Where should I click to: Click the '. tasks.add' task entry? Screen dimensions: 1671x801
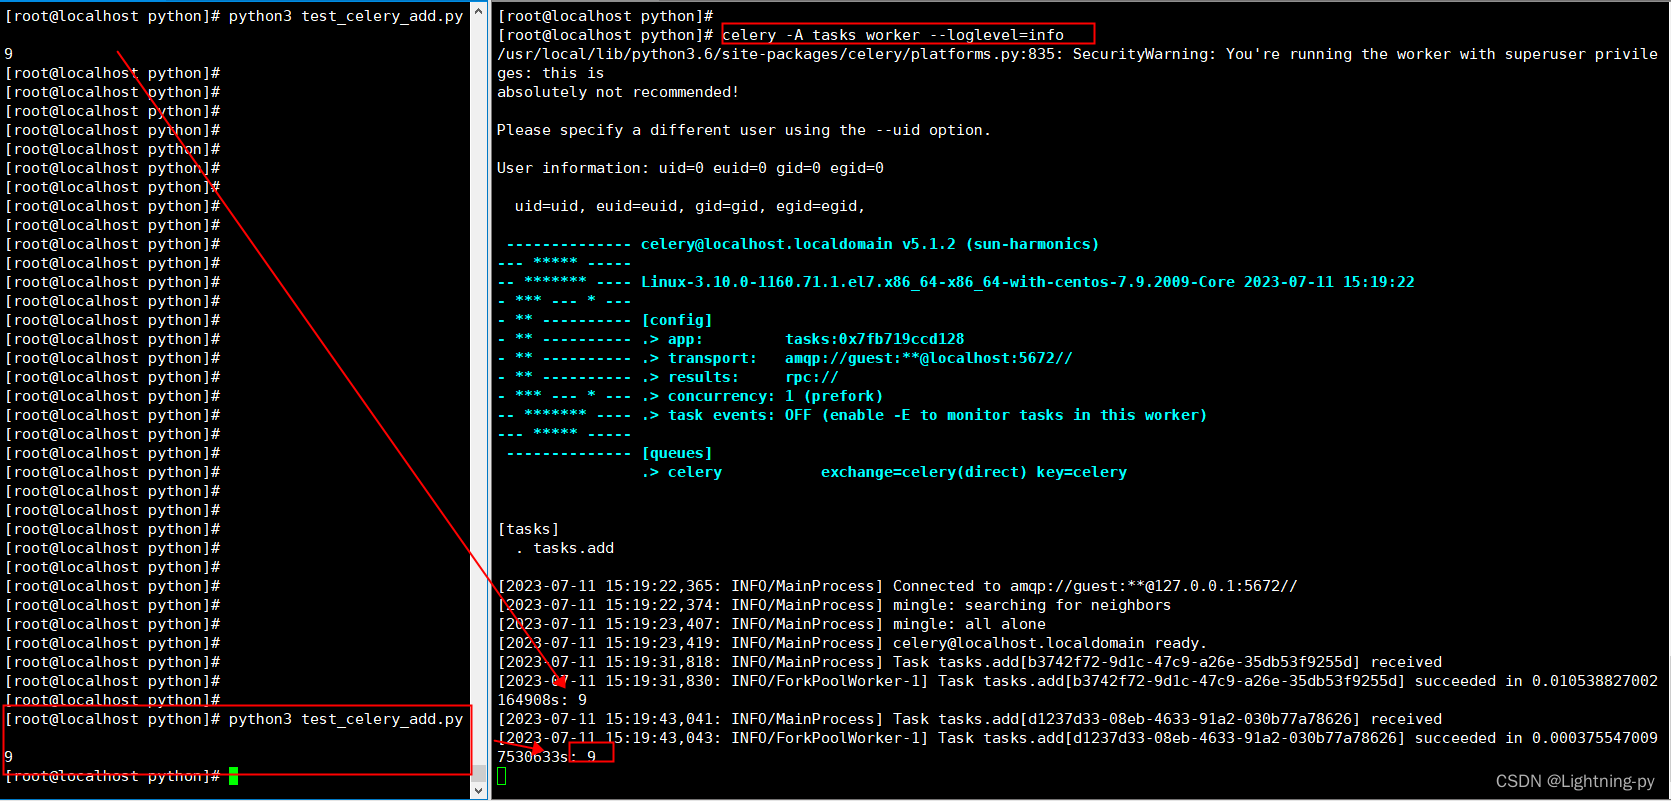tap(565, 548)
